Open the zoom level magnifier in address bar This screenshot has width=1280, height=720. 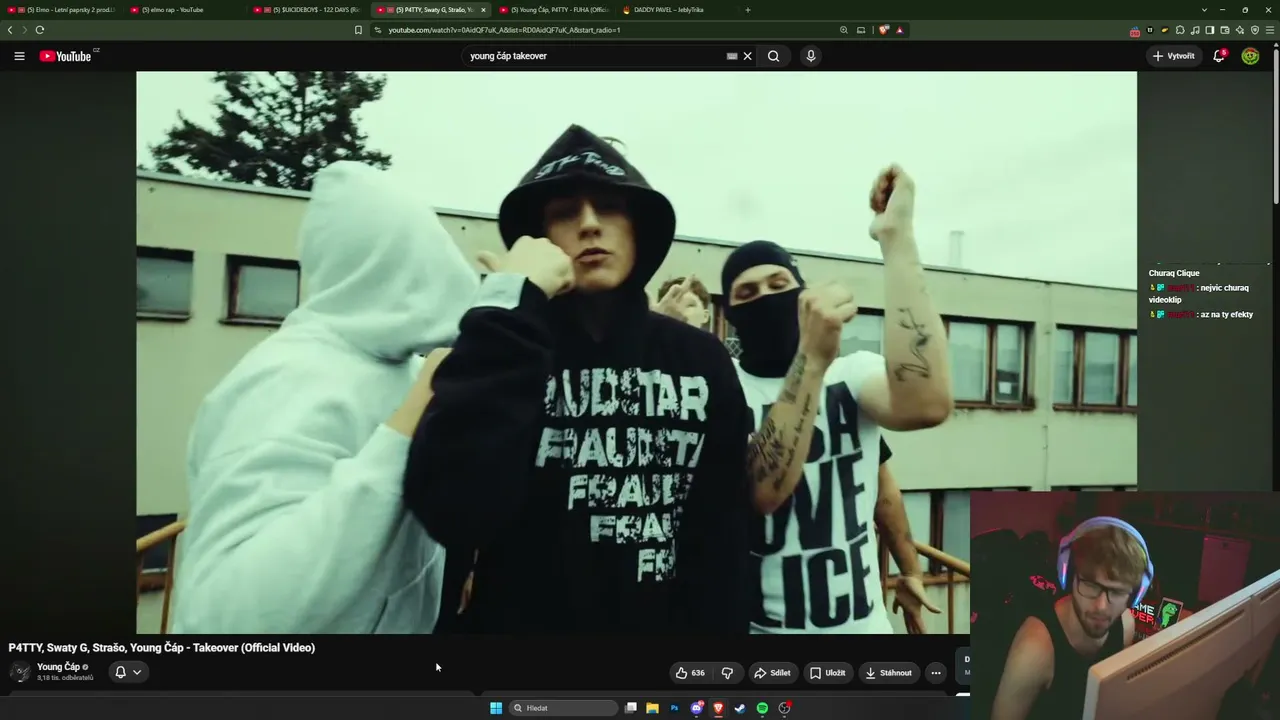pos(844,30)
